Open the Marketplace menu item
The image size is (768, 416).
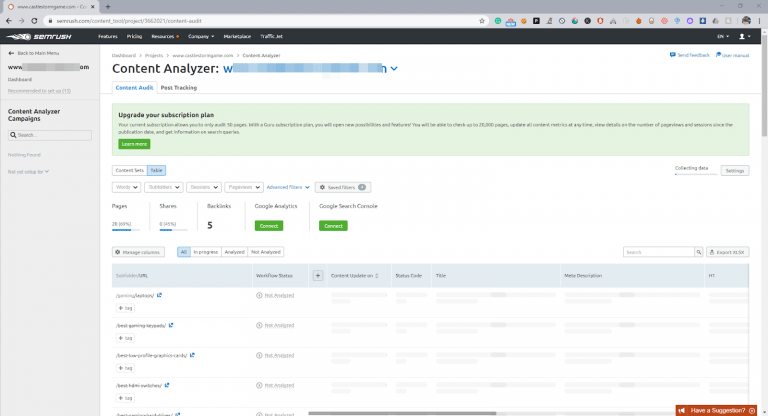tap(237, 36)
